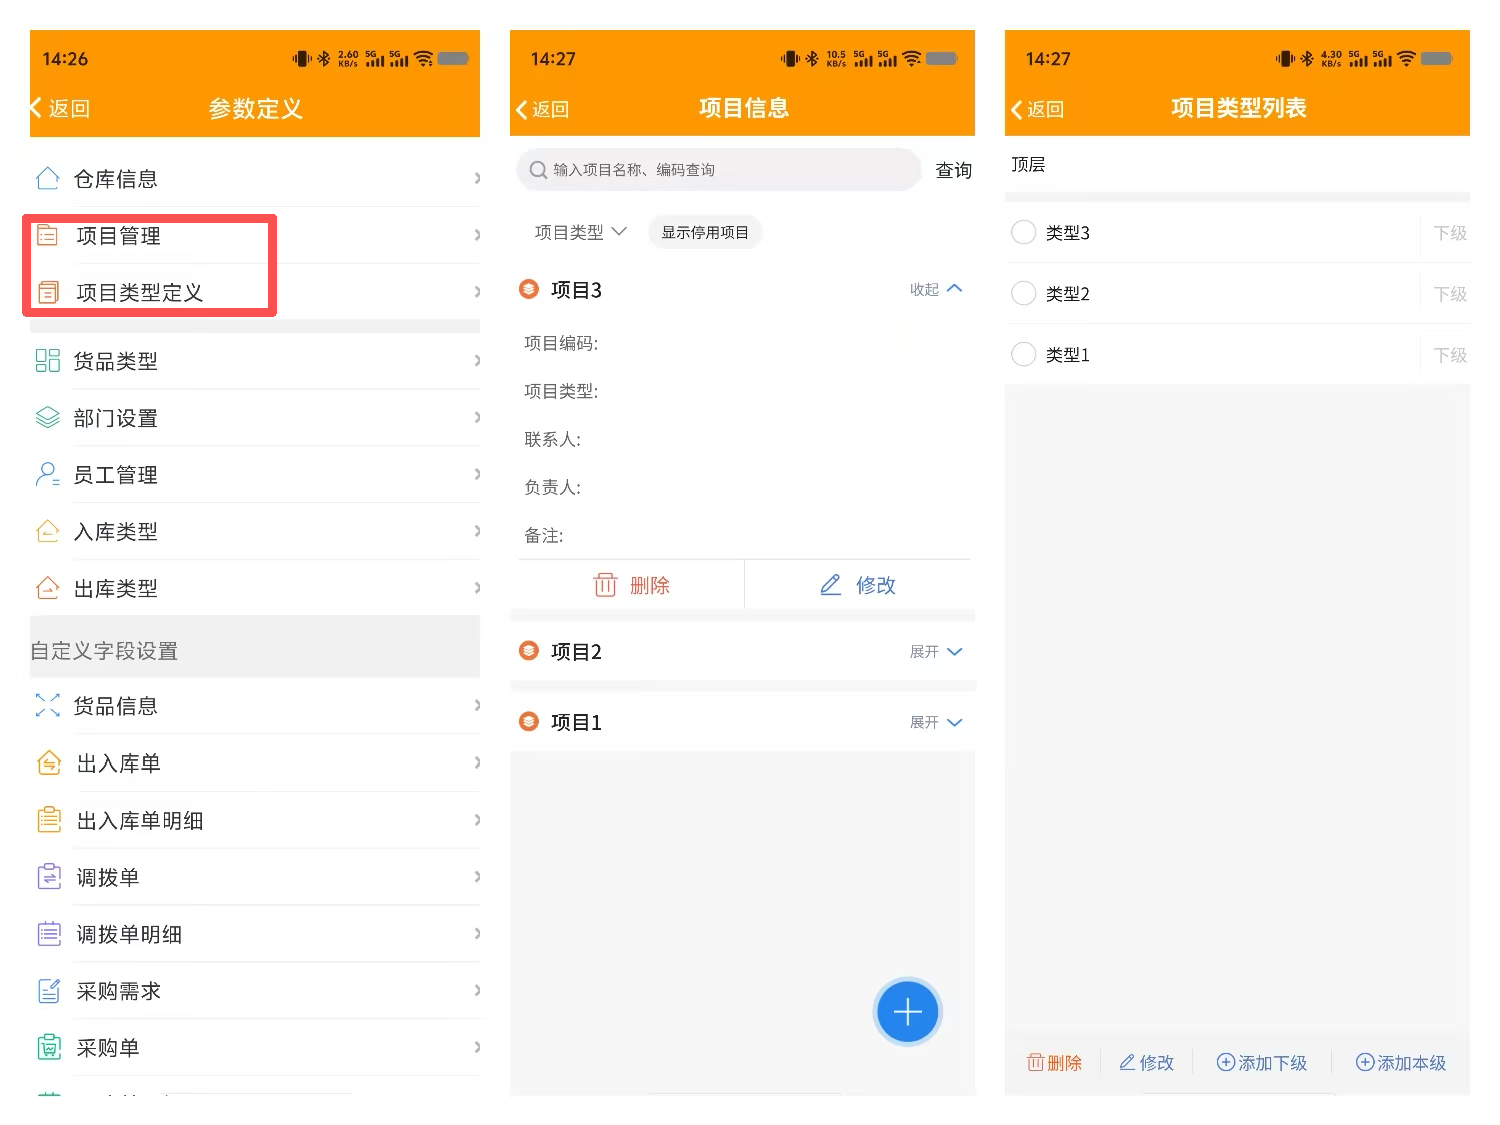Click the 采购需求 row label
The height and width of the screenshot is (1125, 1500).
tap(118, 992)
